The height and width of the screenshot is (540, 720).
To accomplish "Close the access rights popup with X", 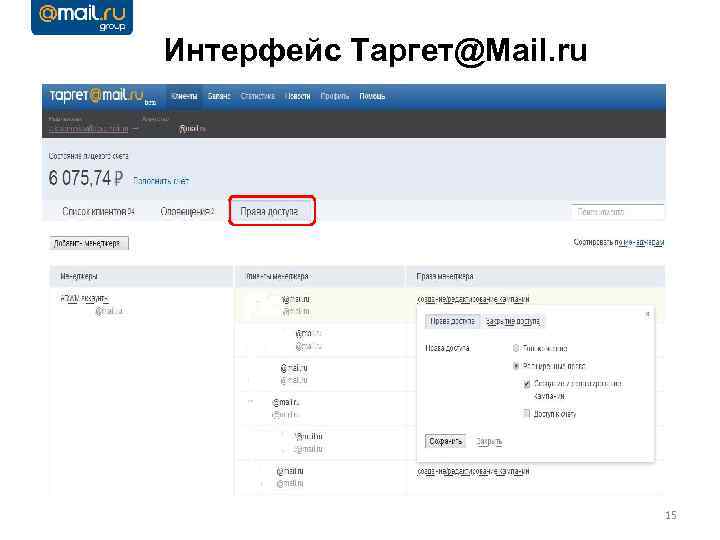I will [x=647, y=315].
